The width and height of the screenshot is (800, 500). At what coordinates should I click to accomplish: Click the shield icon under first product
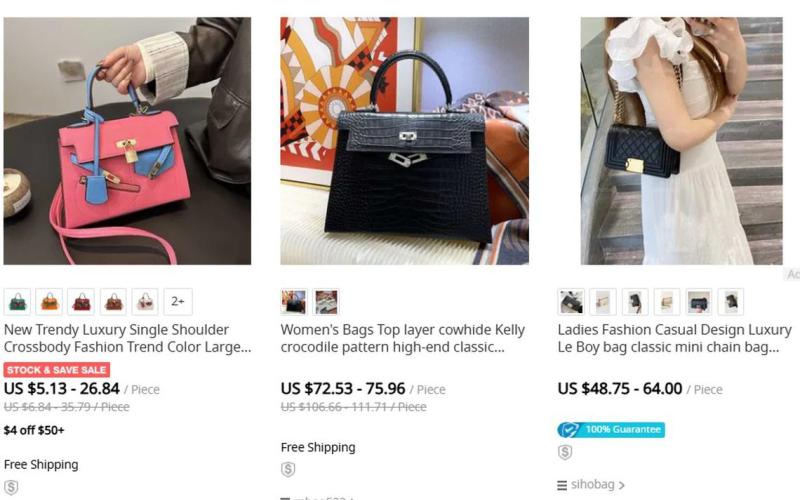click(11, 487)
